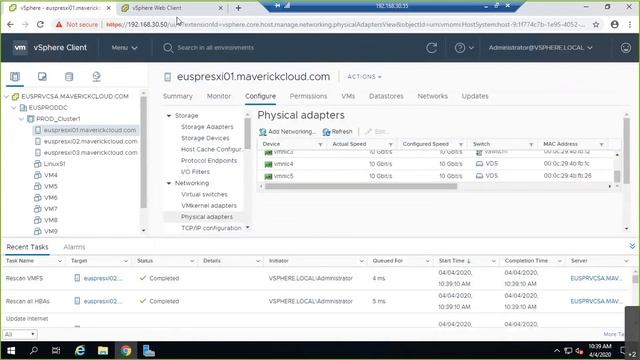Click the search magnifier icon in header
640x360 pixels.
click(x=168, y=48)
